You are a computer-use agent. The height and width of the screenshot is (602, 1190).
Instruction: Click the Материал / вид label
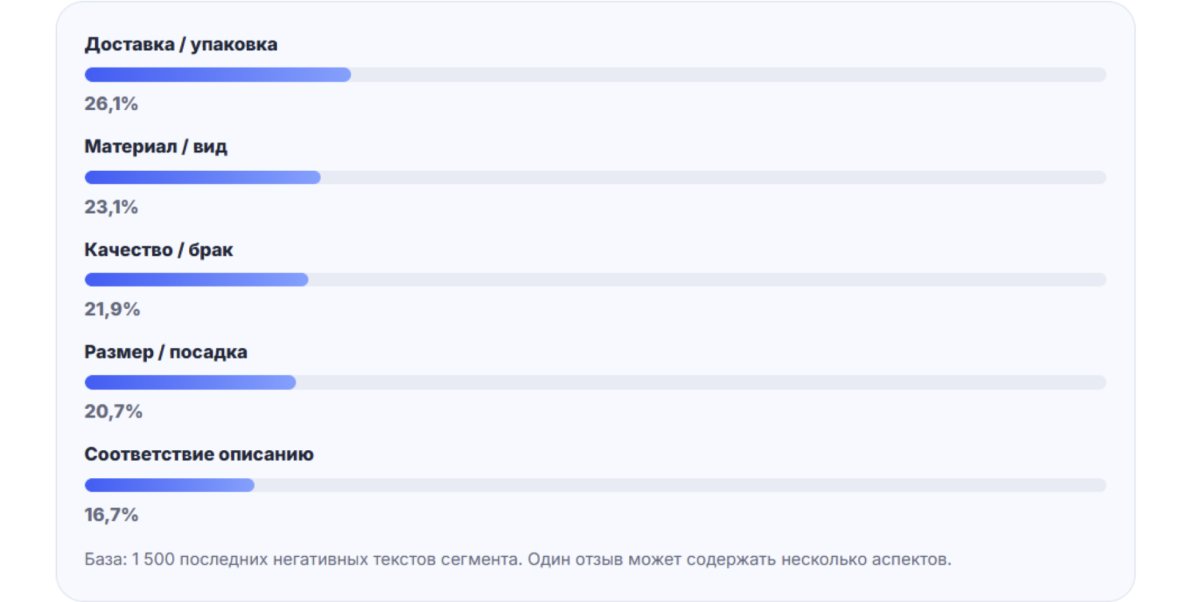[x=156, y=147]
